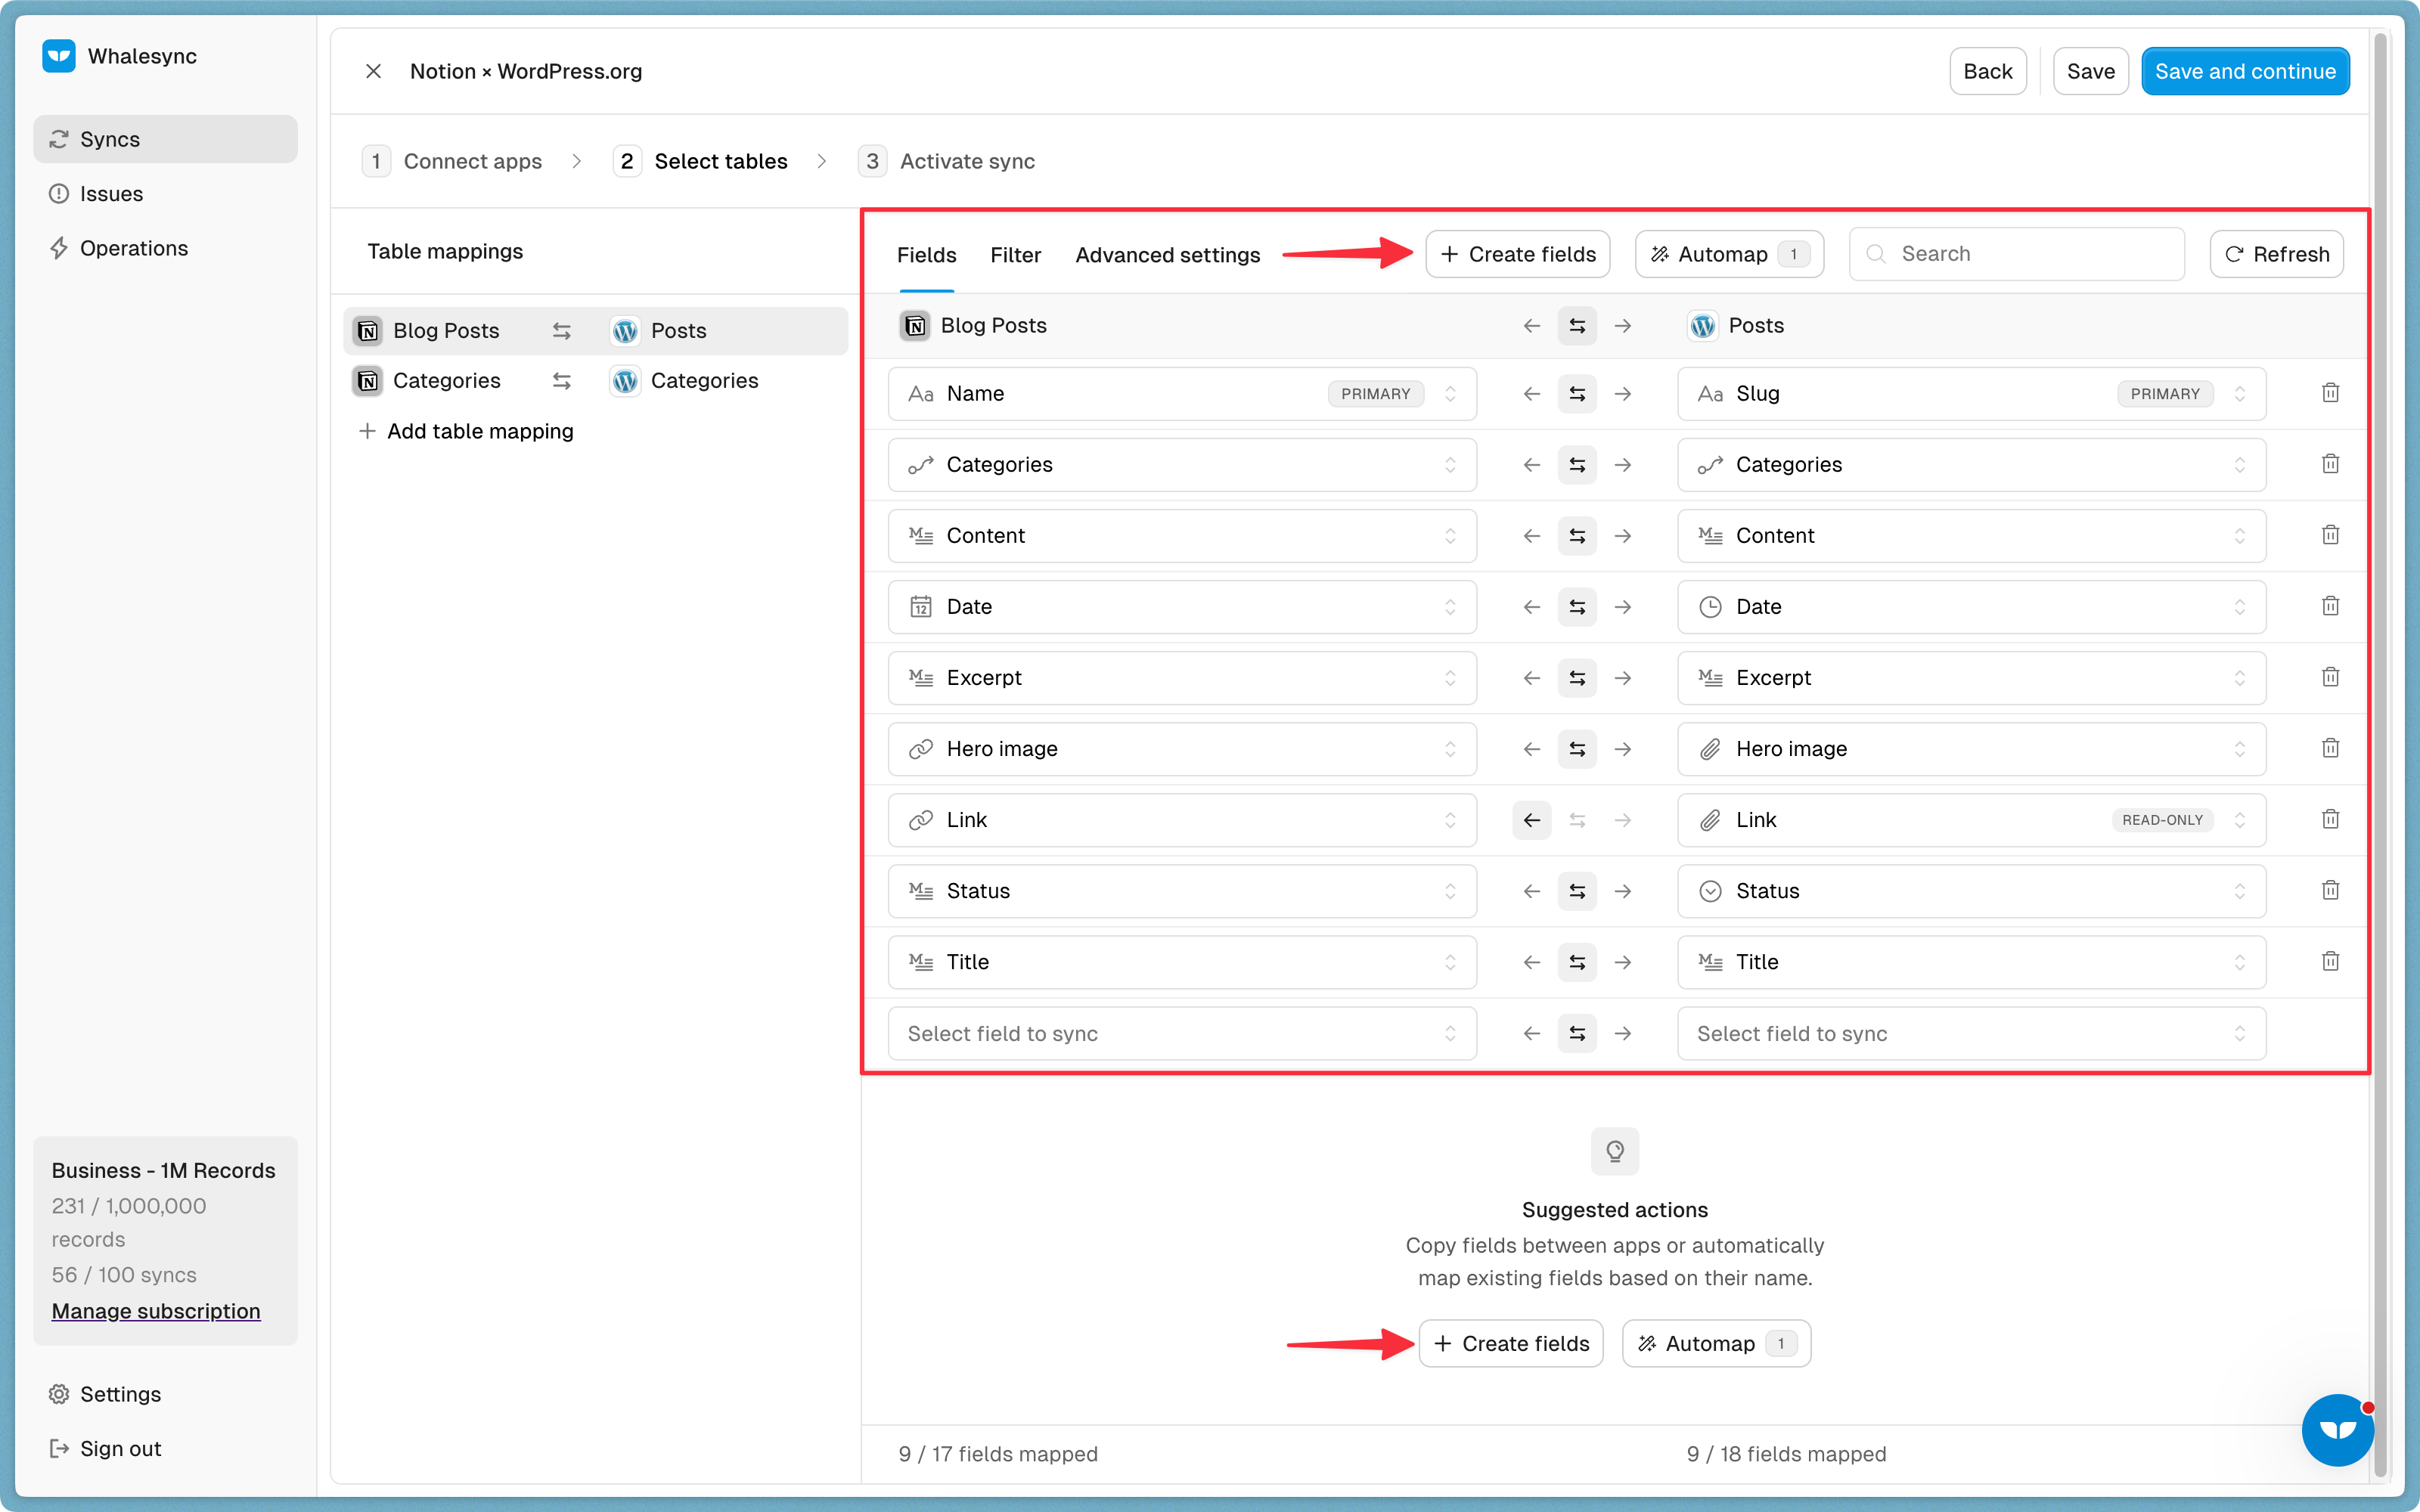Go to step 1 Connect apps
Viewport: 2420px width, 1512px height.
[452, 161]
